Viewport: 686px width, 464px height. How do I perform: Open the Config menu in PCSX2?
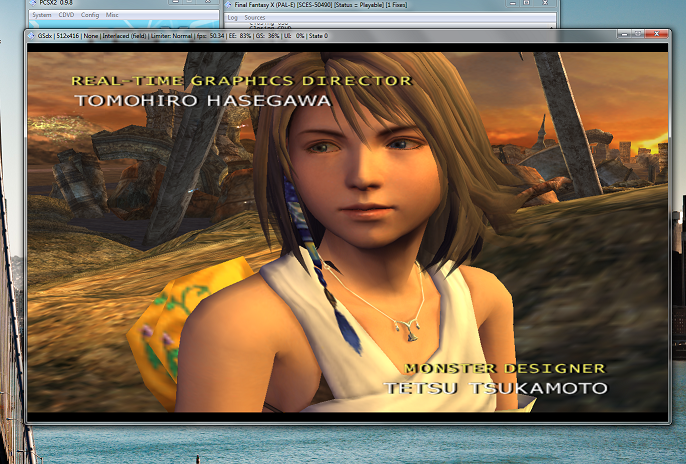(90, 15)
